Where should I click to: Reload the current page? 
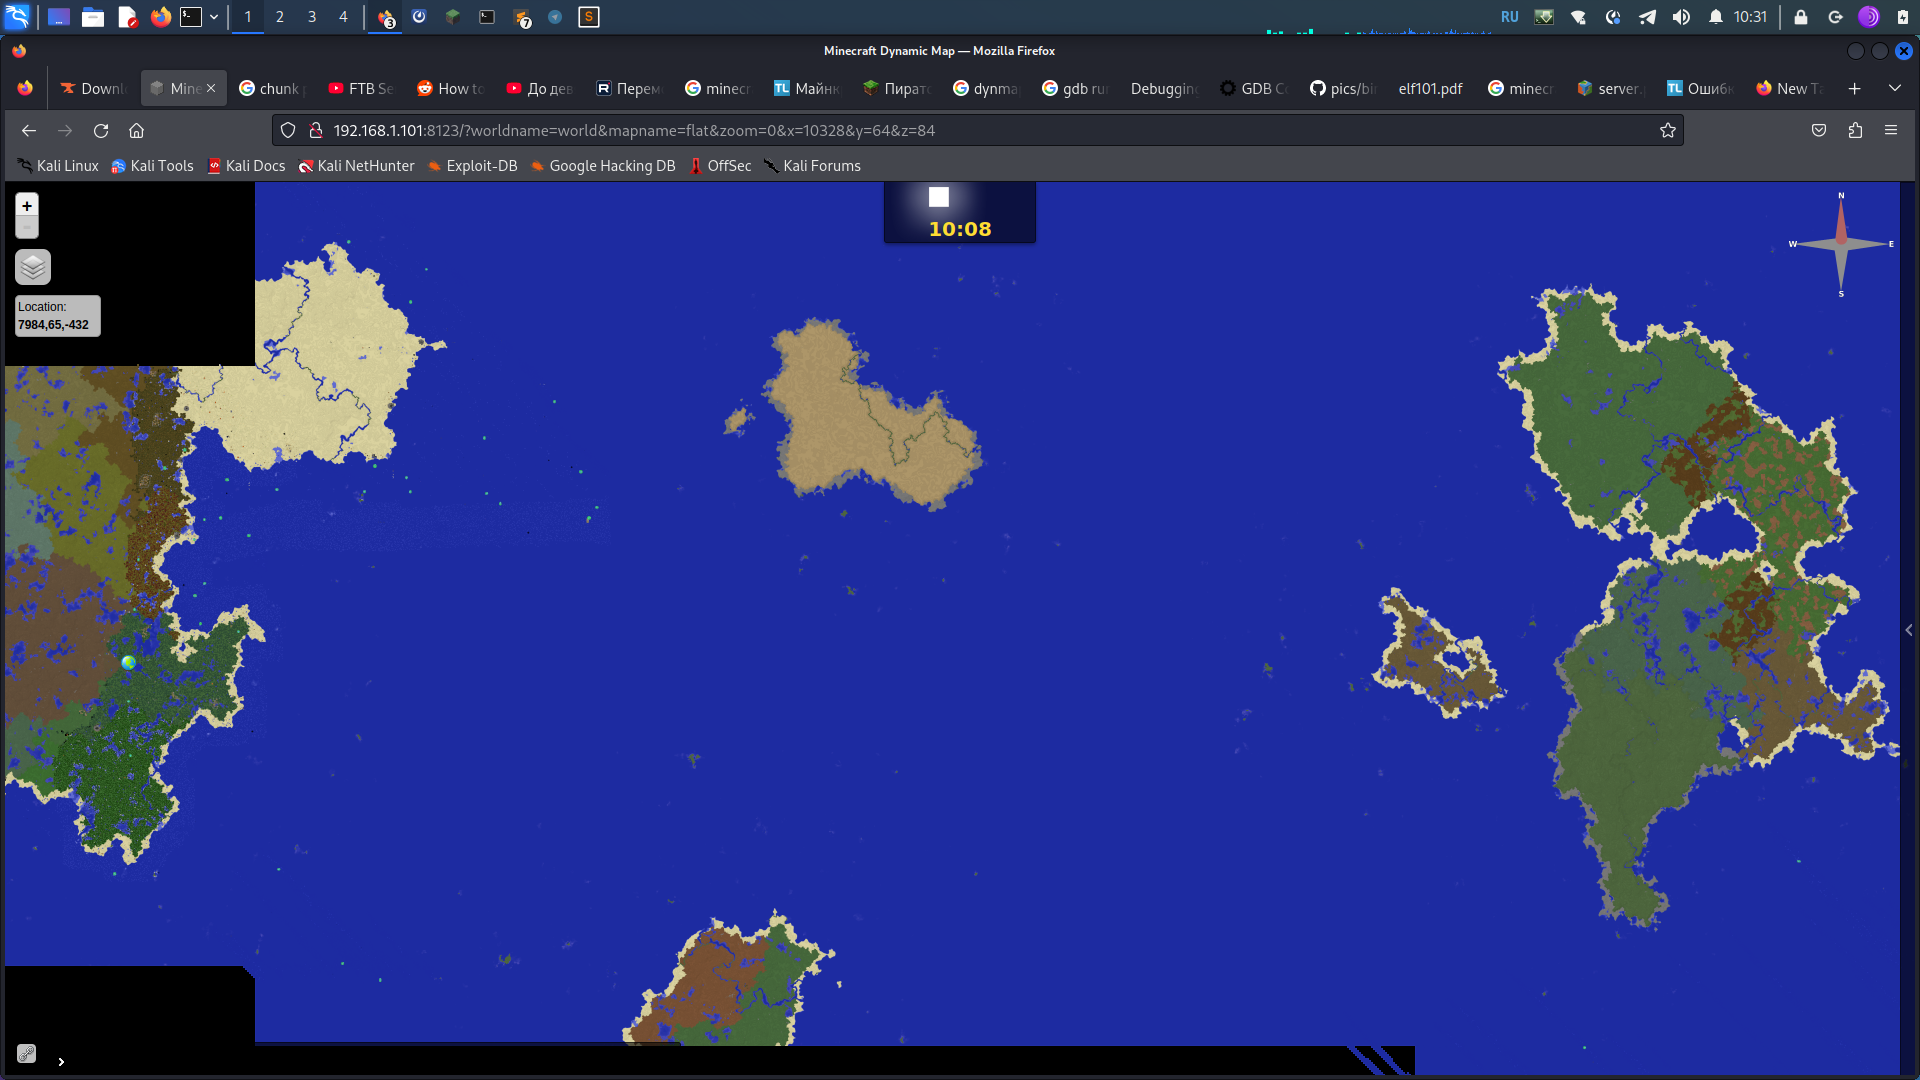[101, 131]
